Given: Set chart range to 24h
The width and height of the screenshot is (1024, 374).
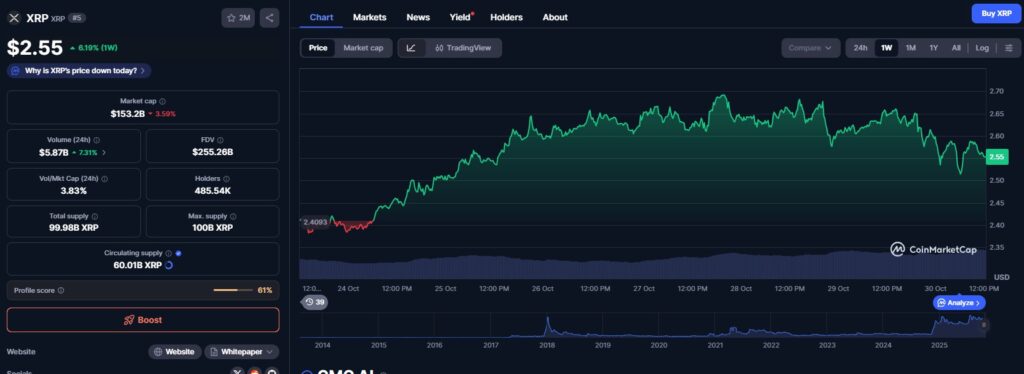Looking at the screenshot, I should tap(860, 48).
